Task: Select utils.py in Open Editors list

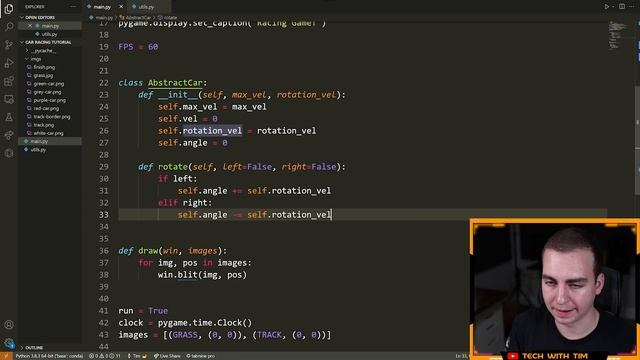Action: click(x=49, y=34)
